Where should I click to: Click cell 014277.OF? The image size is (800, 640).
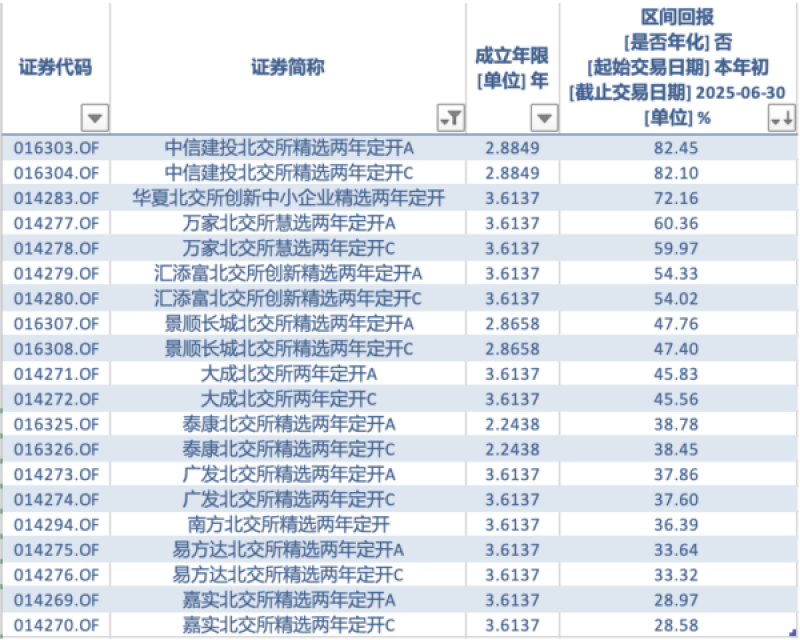point(56,223)
